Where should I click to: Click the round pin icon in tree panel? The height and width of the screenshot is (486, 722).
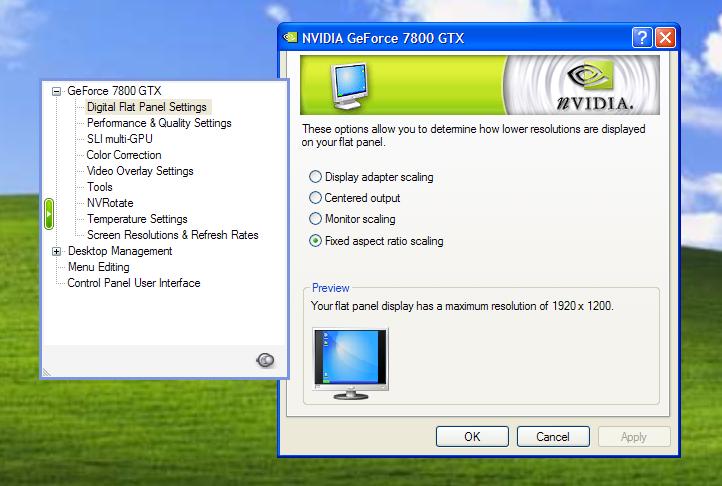(265, 360)
